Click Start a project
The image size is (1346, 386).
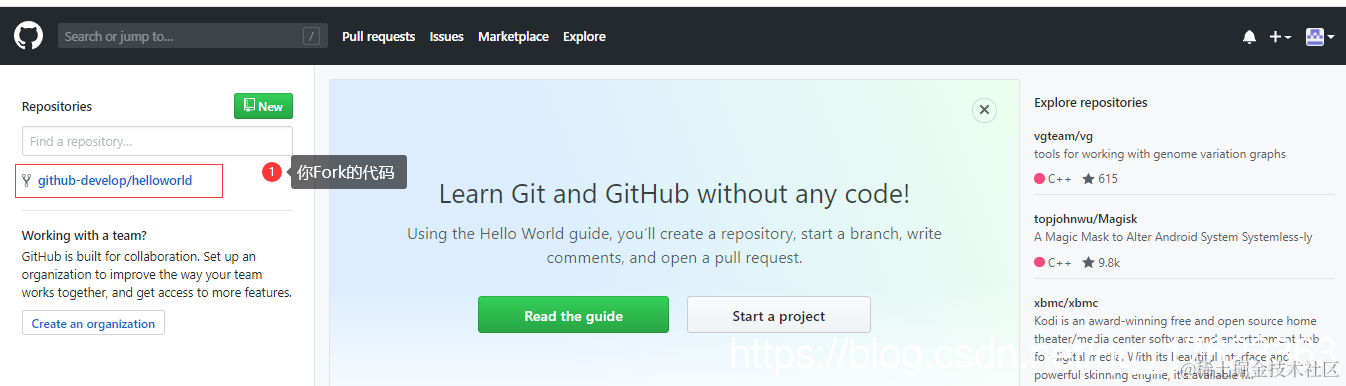(778, 315)
